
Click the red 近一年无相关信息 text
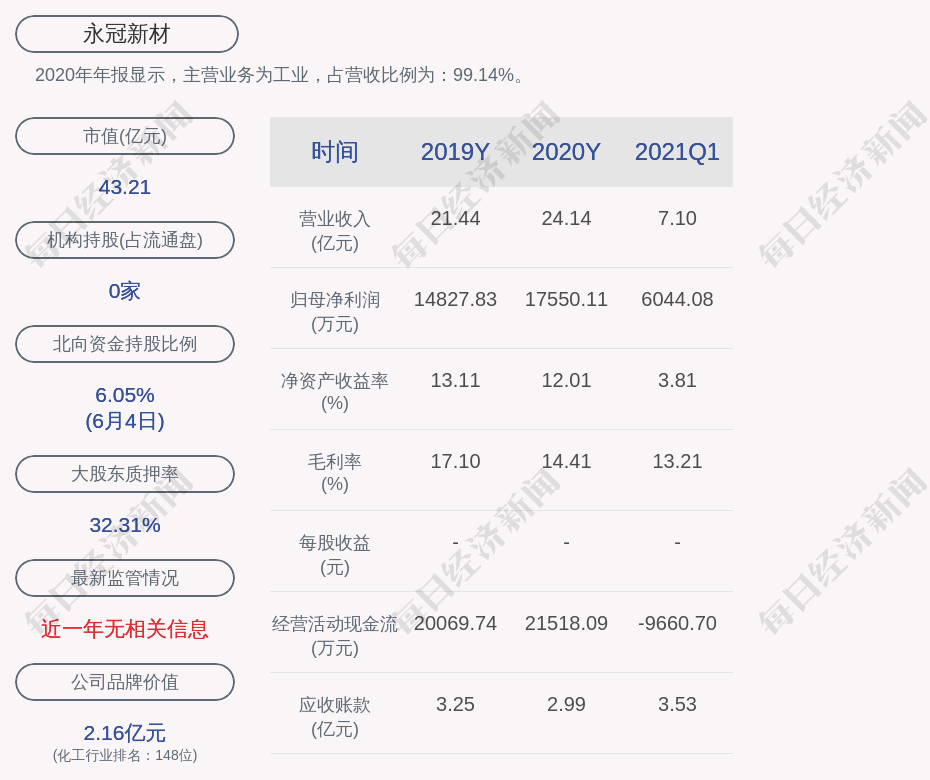click(125, 629)
